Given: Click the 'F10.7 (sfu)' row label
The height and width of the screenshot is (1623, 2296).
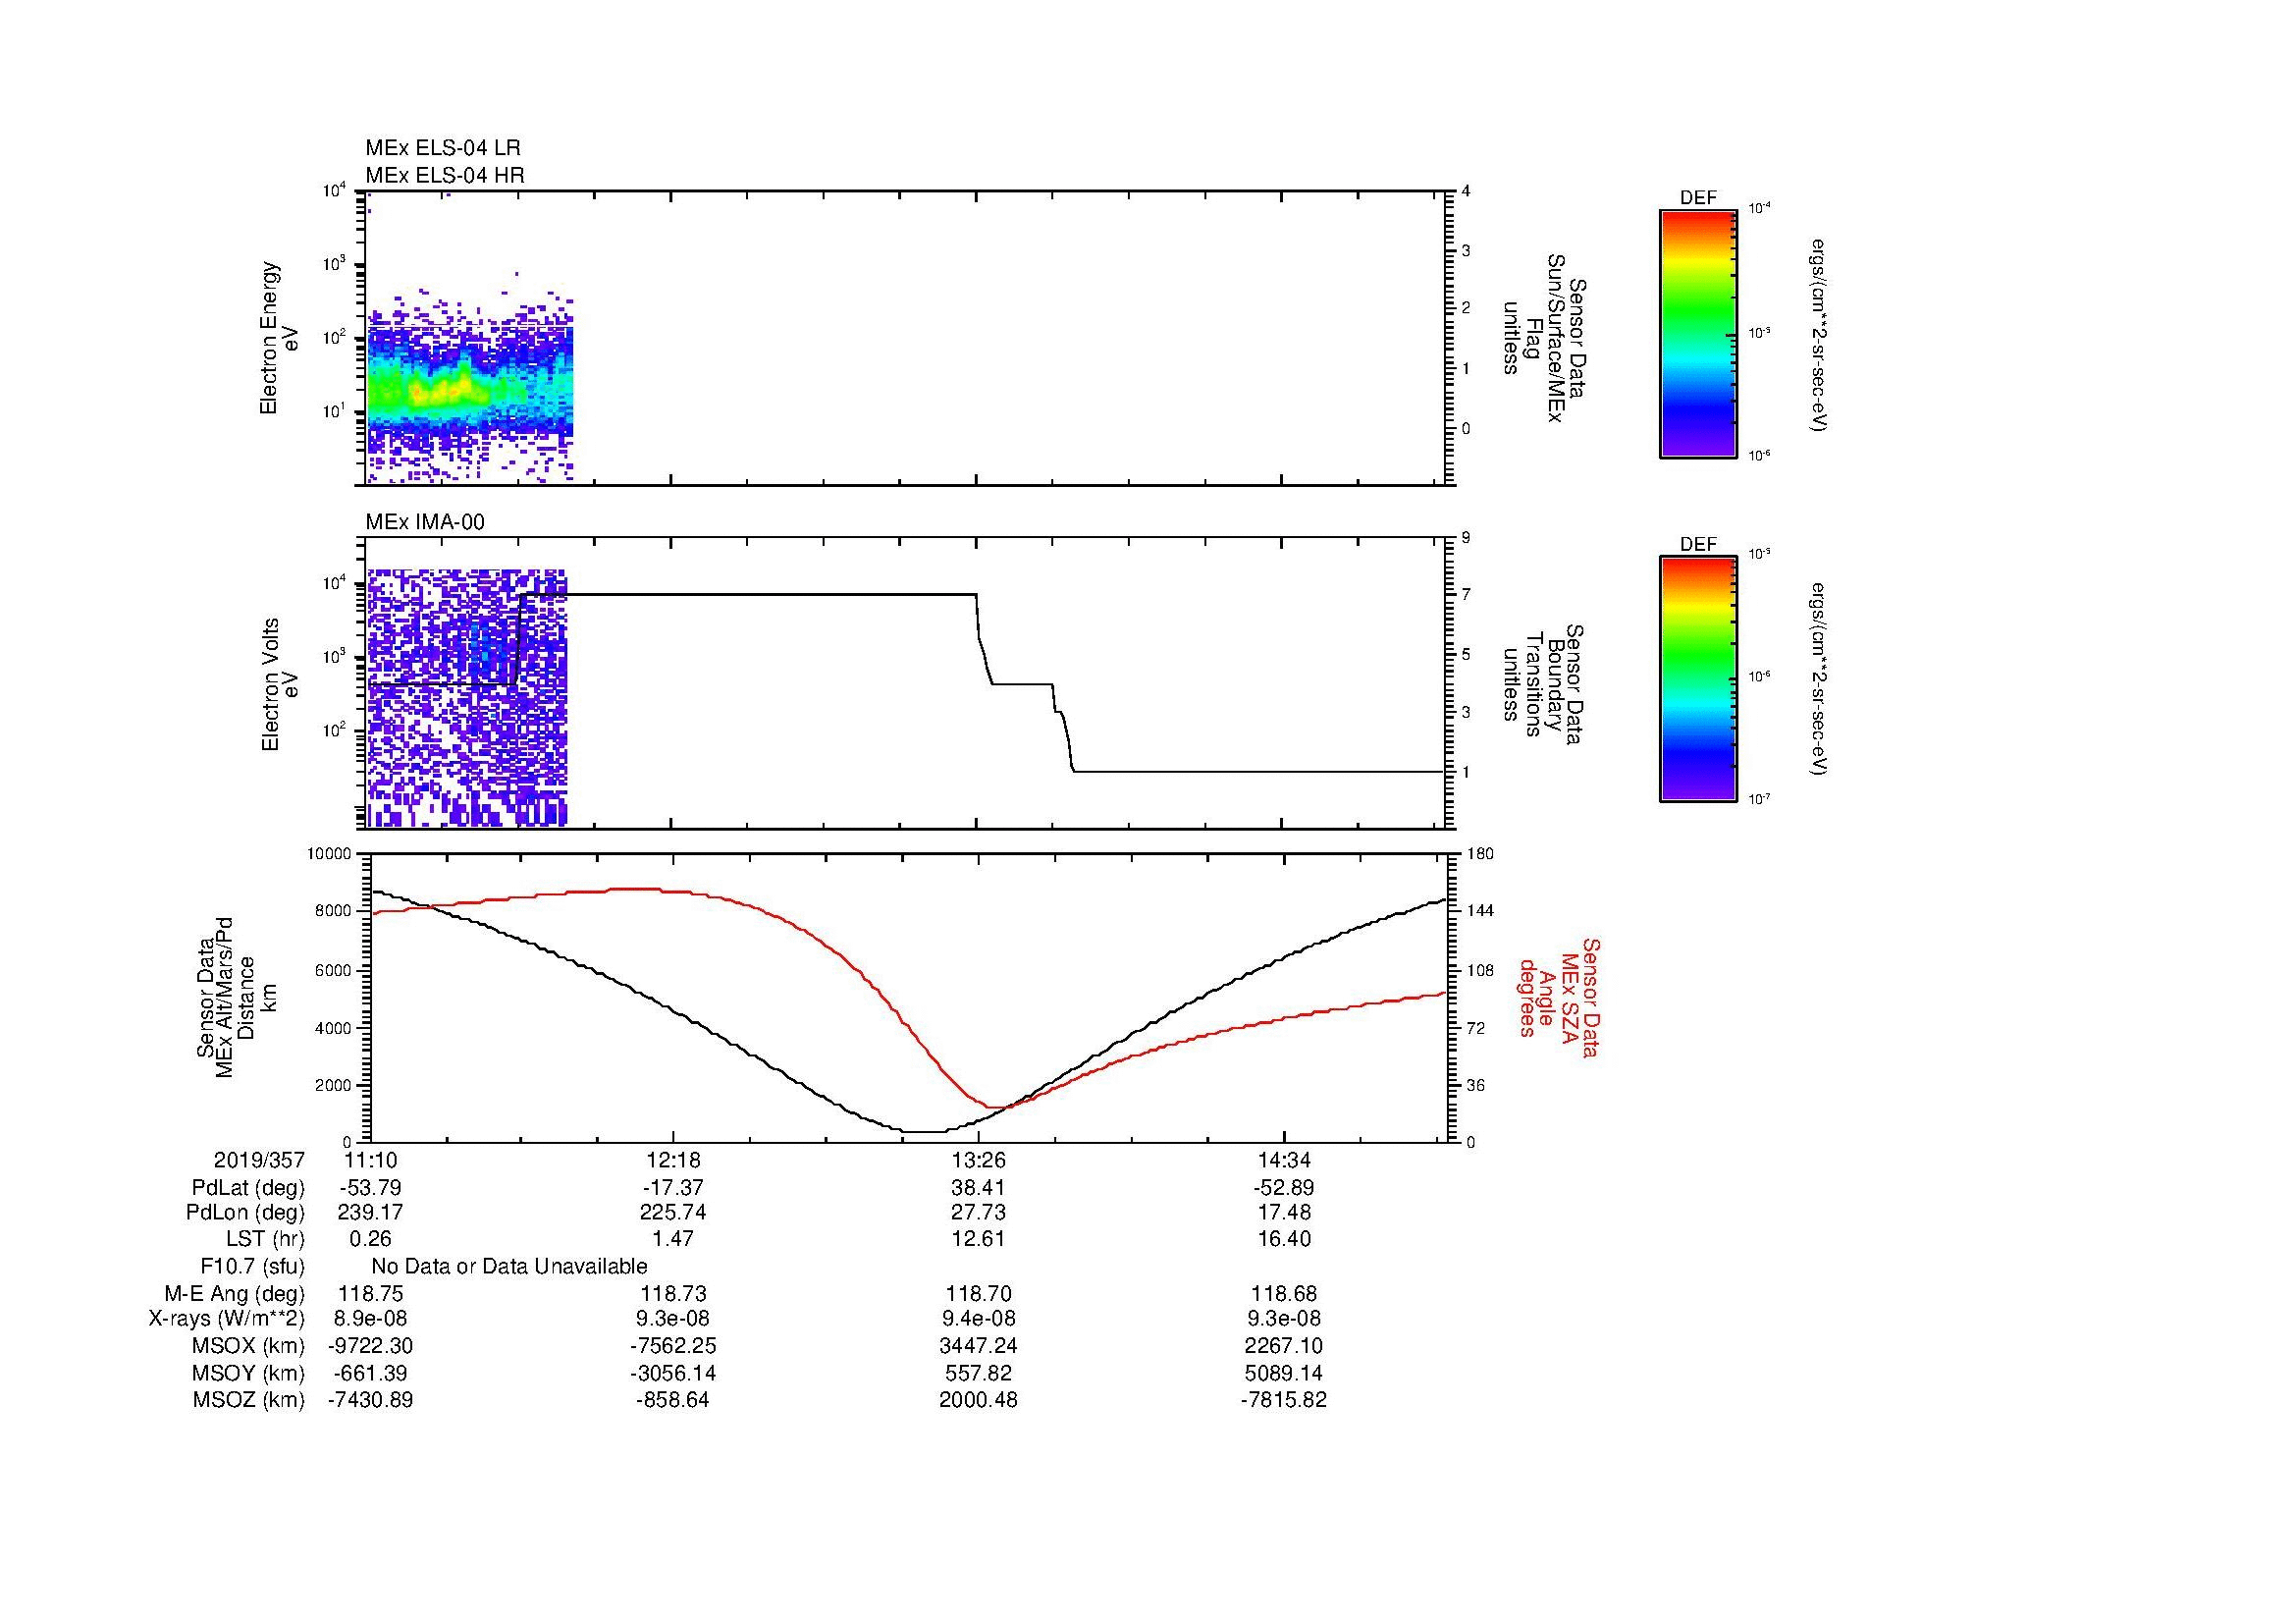Looking at the screenshot, I should (x=252, y=1267).
